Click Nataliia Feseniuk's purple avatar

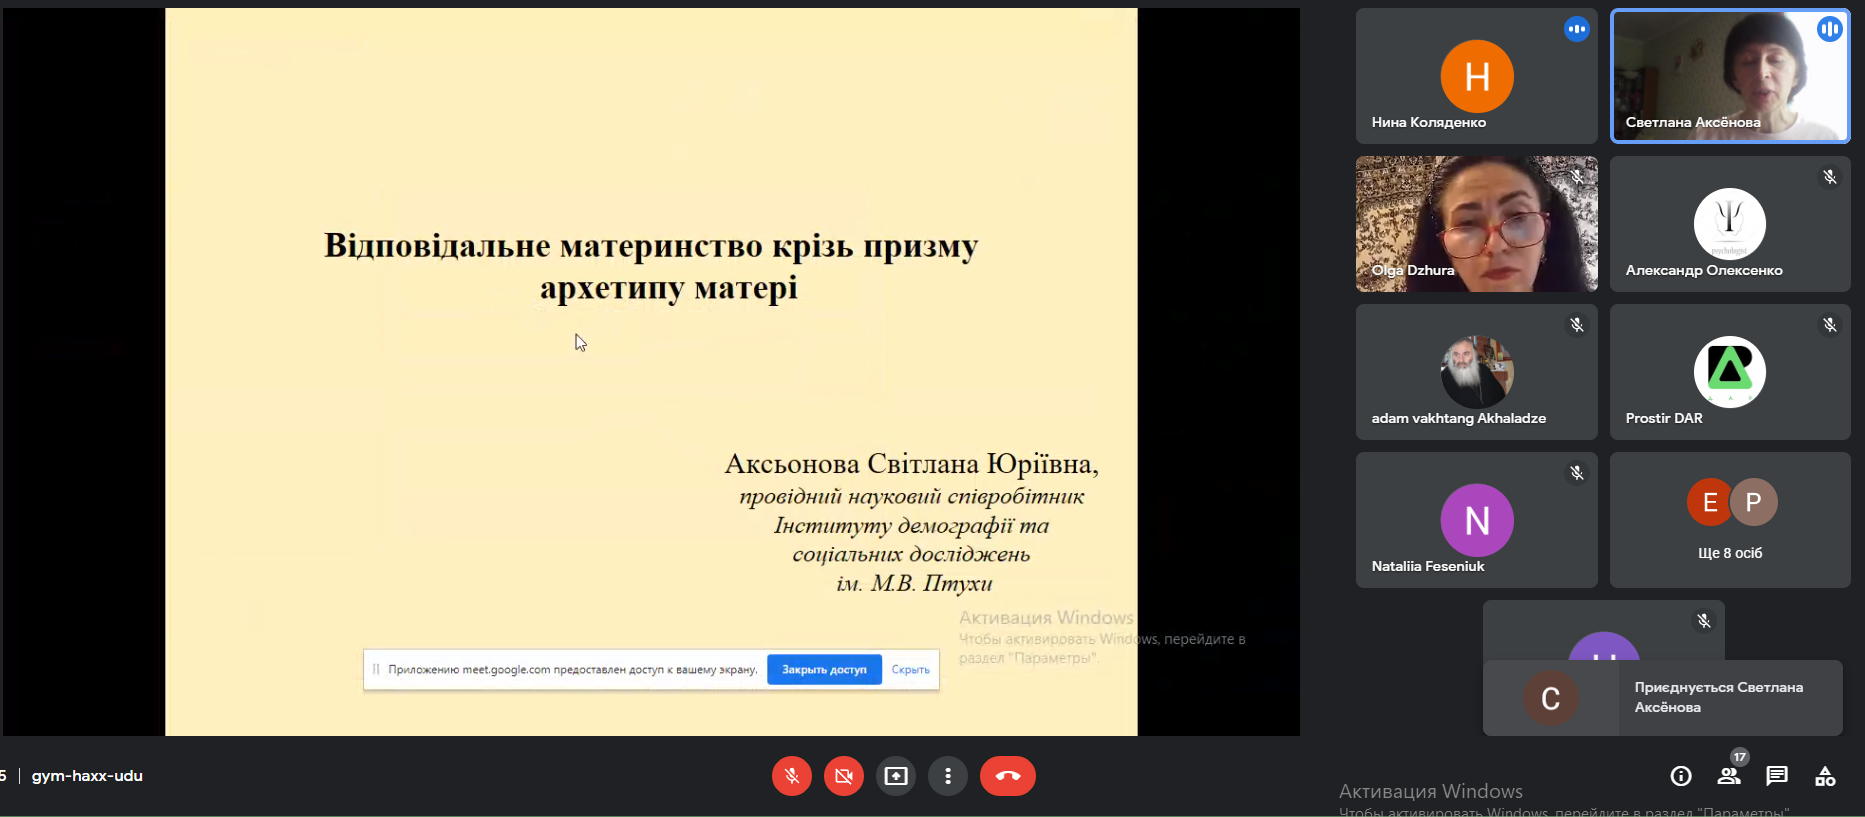1476,520
